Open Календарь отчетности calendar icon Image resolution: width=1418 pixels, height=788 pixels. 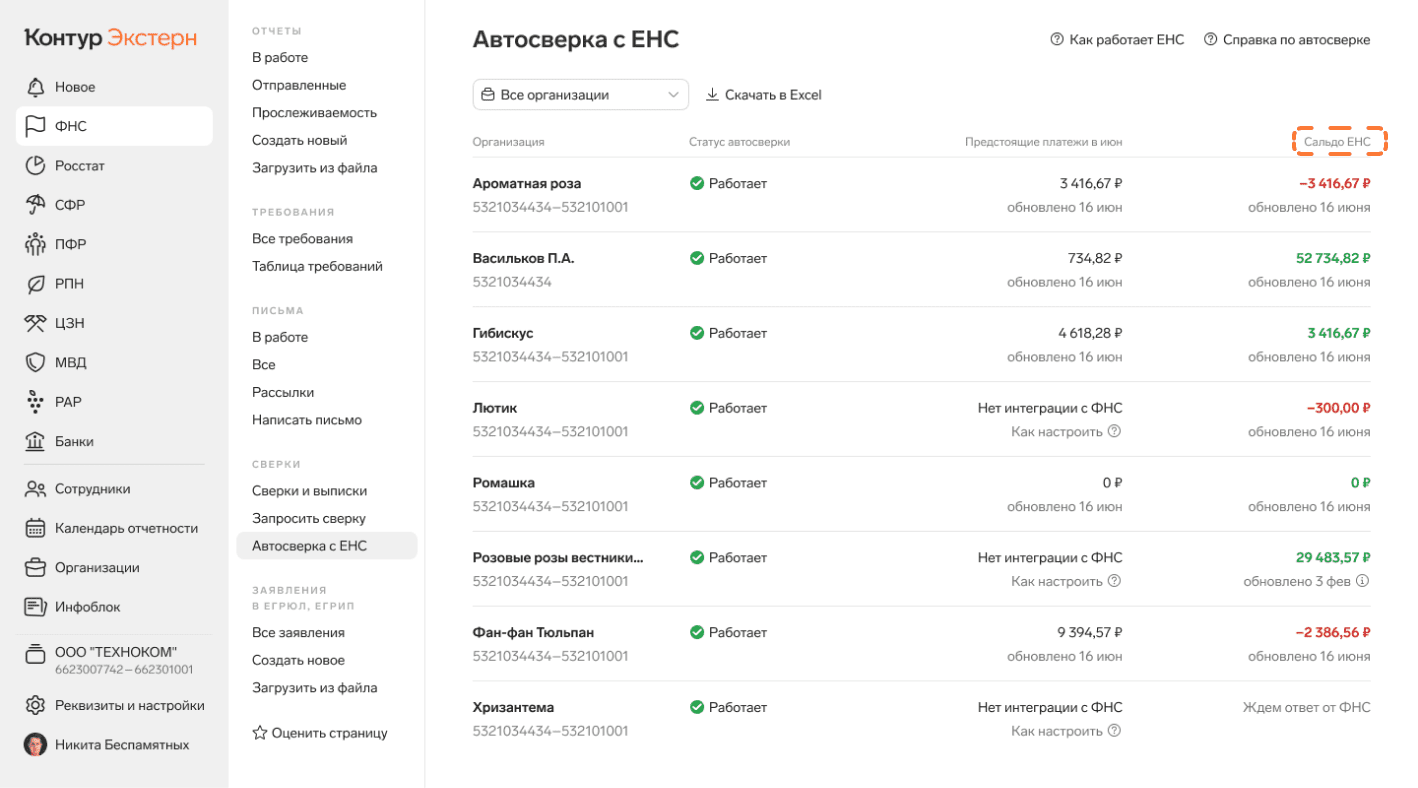[36, 528]
